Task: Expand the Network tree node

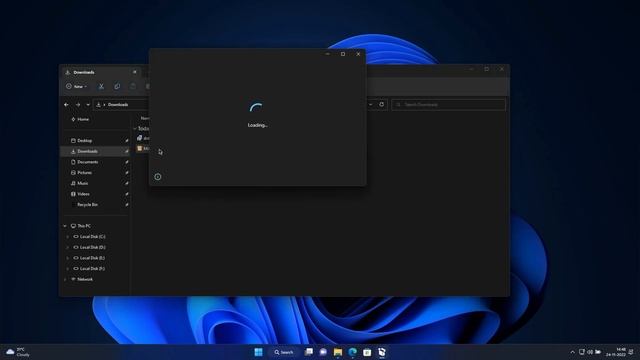Action: point(65,279)
